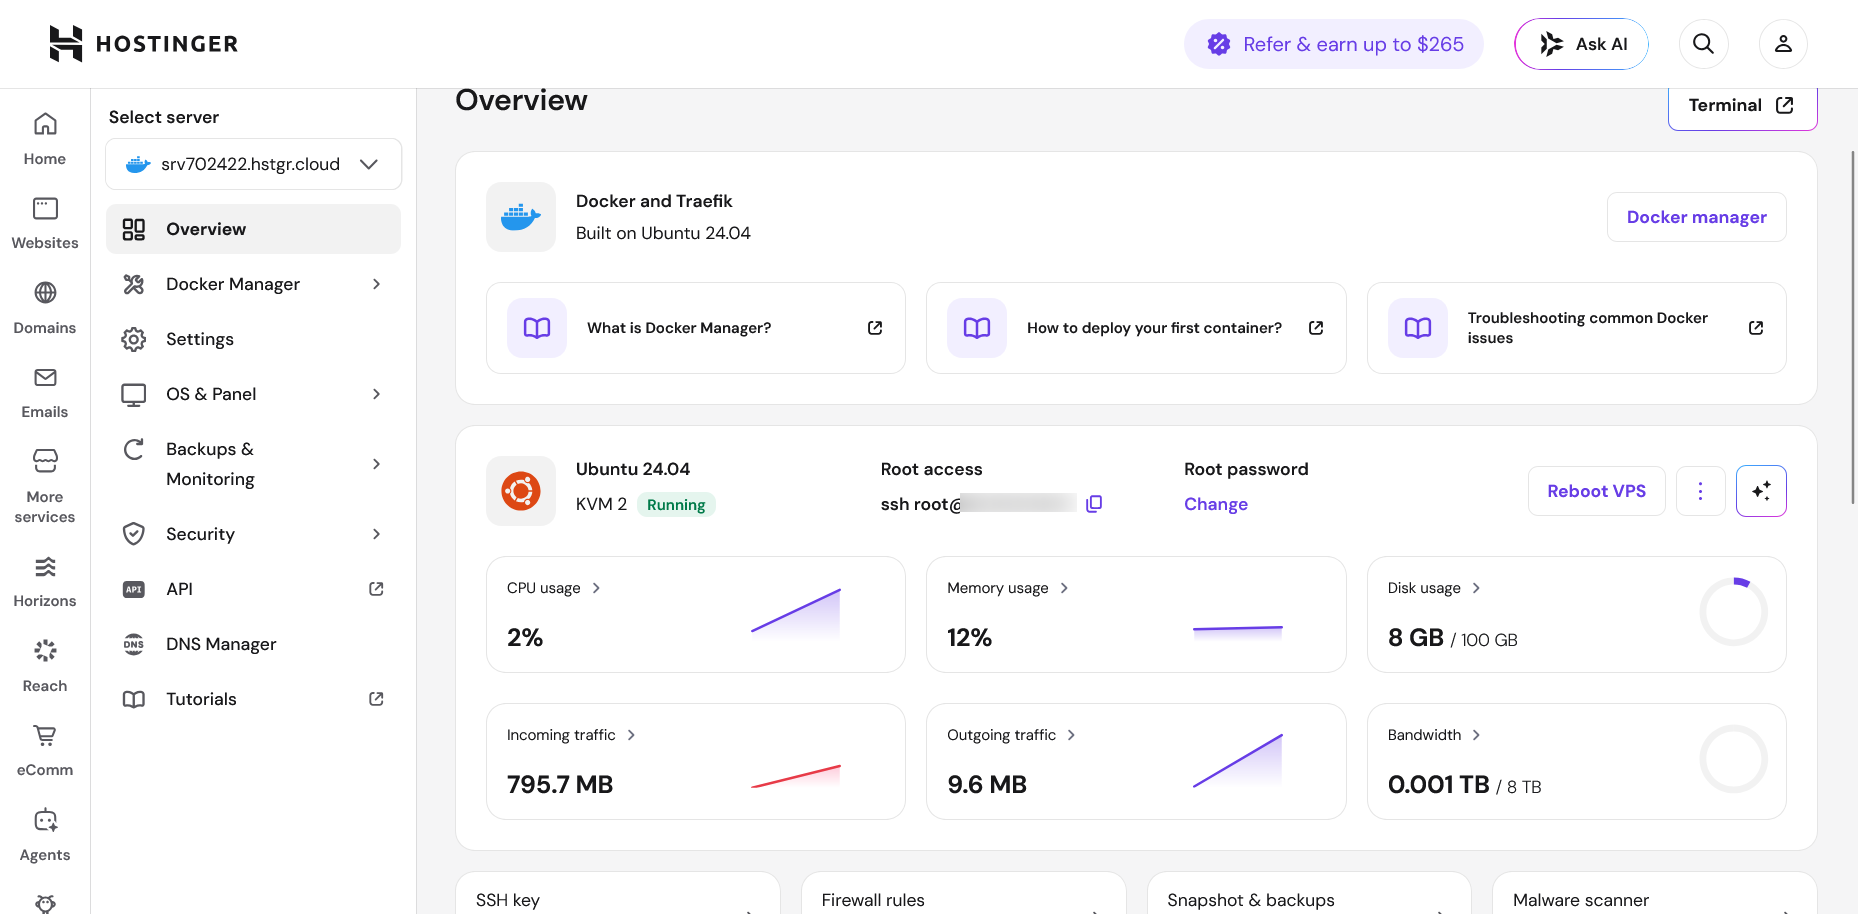Open the Malware scanner card

(x=1655, y=894)
